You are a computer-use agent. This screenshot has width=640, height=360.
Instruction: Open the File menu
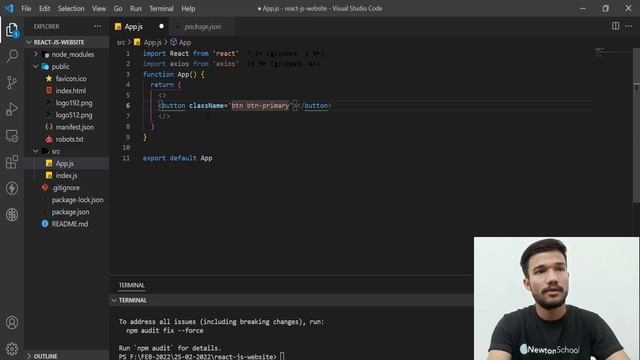26,8
